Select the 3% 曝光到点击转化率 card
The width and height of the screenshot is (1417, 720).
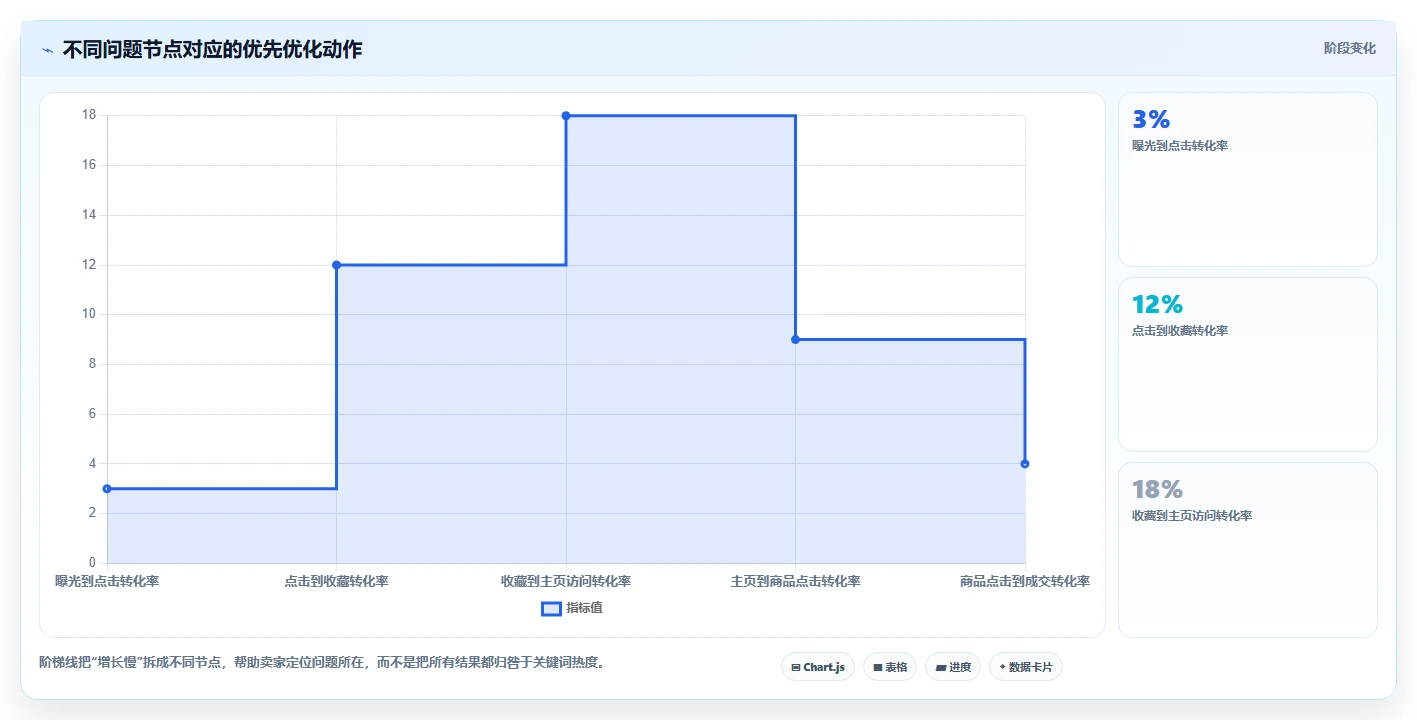pyautogui.click(x=1248, y=180)
